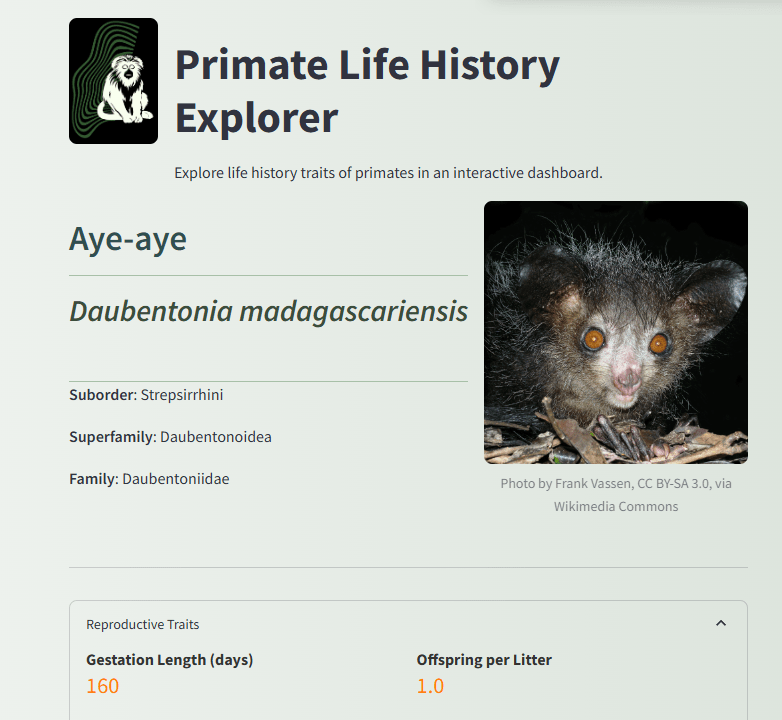The image size is (782, 720).
Task: Click the Reproductive Traits section header
Action: pos(143,625)
